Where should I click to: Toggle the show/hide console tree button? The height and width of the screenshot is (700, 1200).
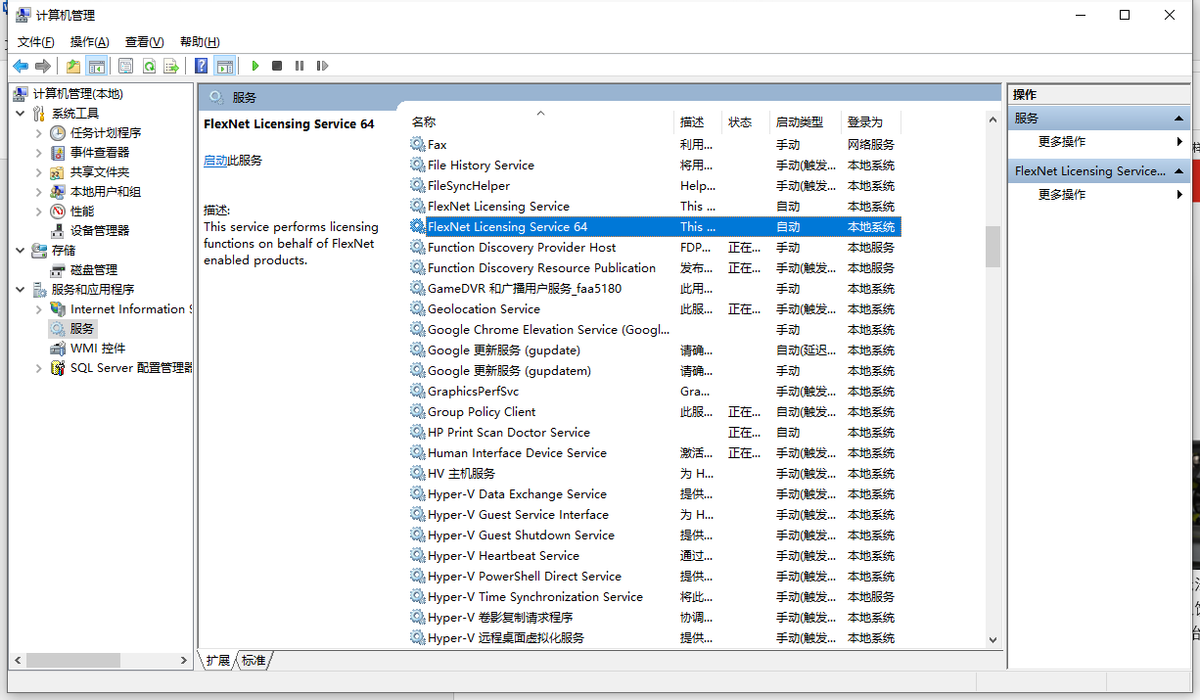pos(97,66)
